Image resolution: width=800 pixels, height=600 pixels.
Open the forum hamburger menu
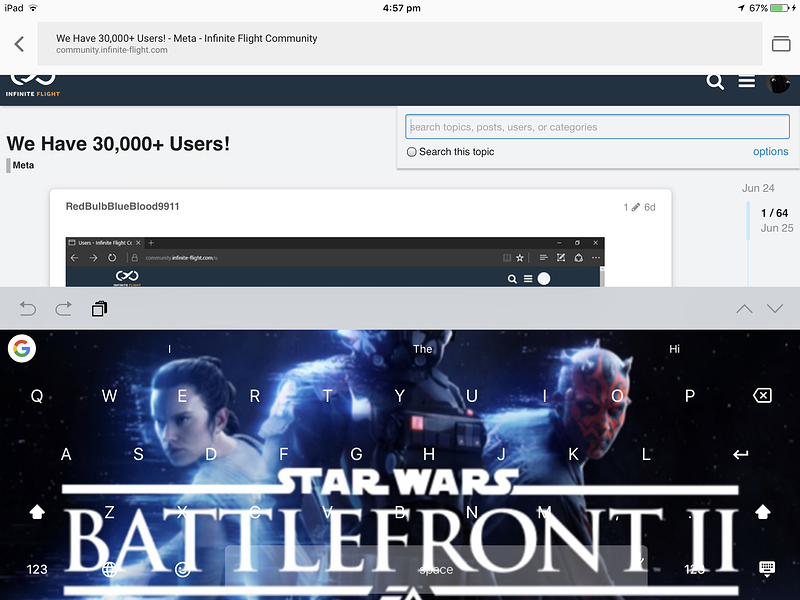coord(746,82)
